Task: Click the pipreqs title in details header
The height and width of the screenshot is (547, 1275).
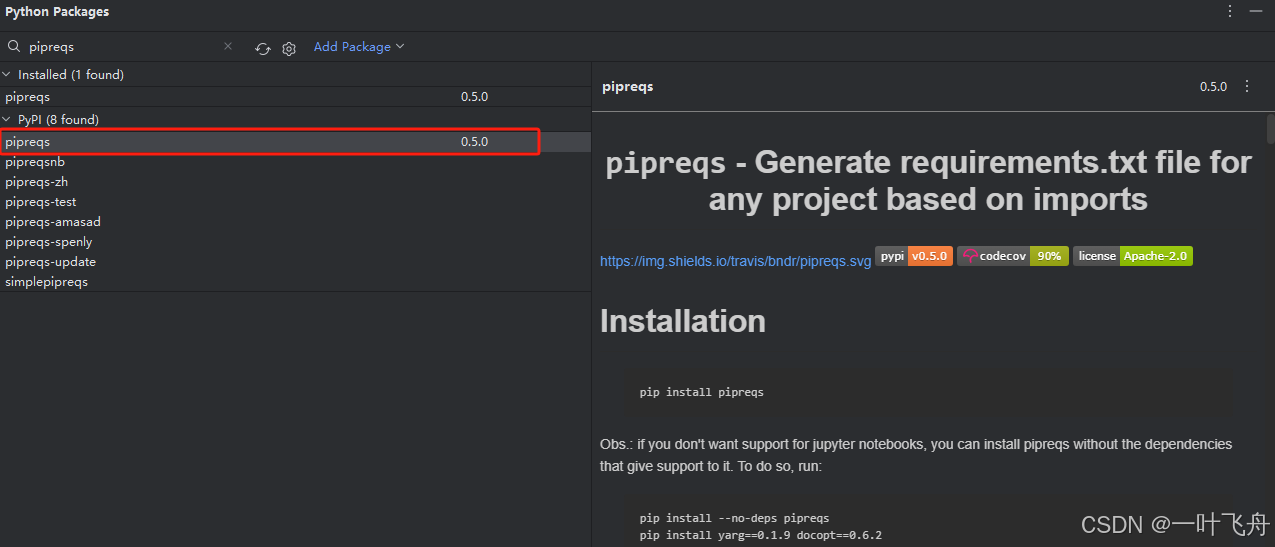Action: pos(628,87)
